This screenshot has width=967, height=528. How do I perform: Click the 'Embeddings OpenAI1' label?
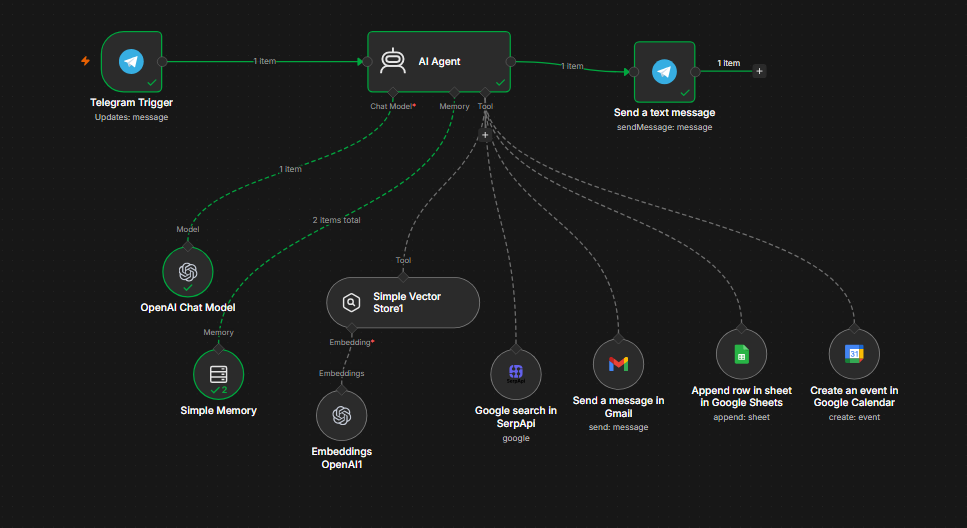click(342, 458)
